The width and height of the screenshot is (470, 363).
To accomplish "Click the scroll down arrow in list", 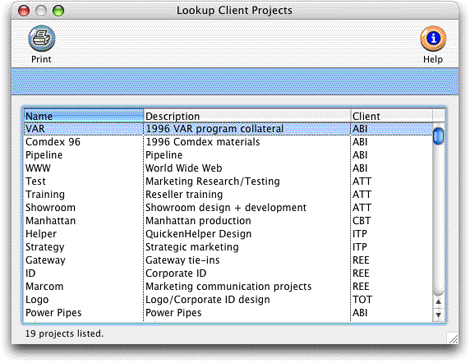I will (438, 315).
